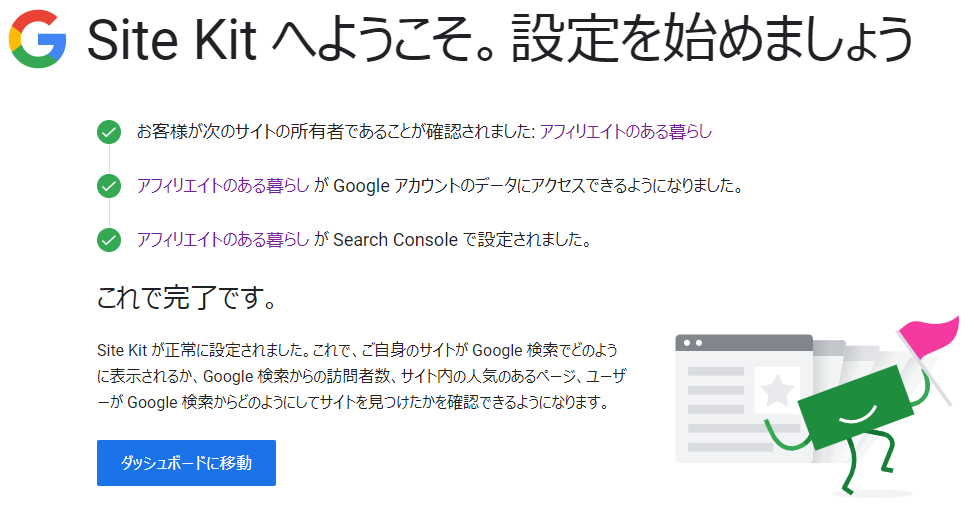Click the site ownership verified checkmark icon

(109, 132)
